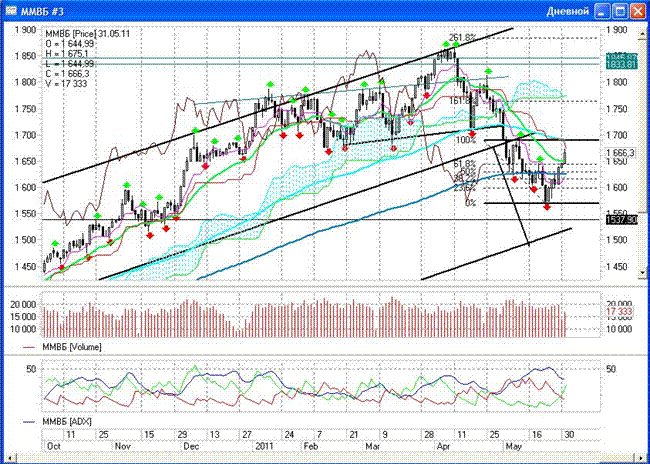Close the ММВБ #3 chart window
650x464 pixels.
(638, 11)
